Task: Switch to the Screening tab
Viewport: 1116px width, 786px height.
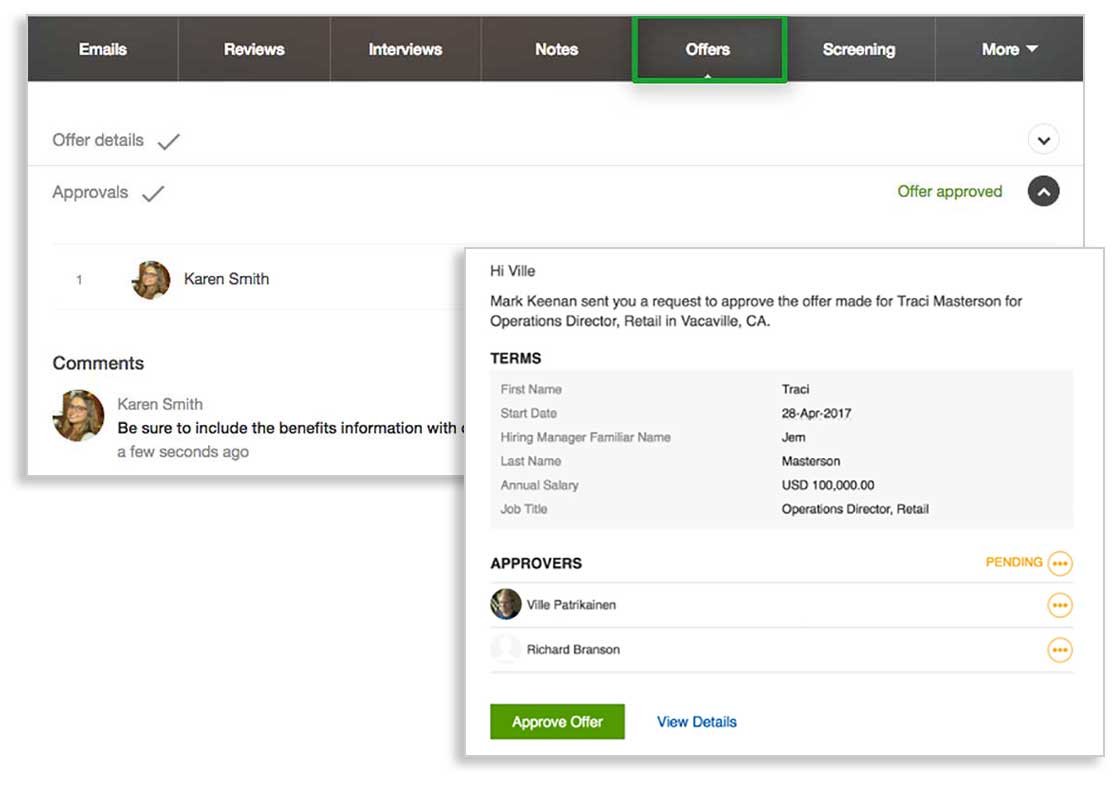Action: tap(858, 49)
